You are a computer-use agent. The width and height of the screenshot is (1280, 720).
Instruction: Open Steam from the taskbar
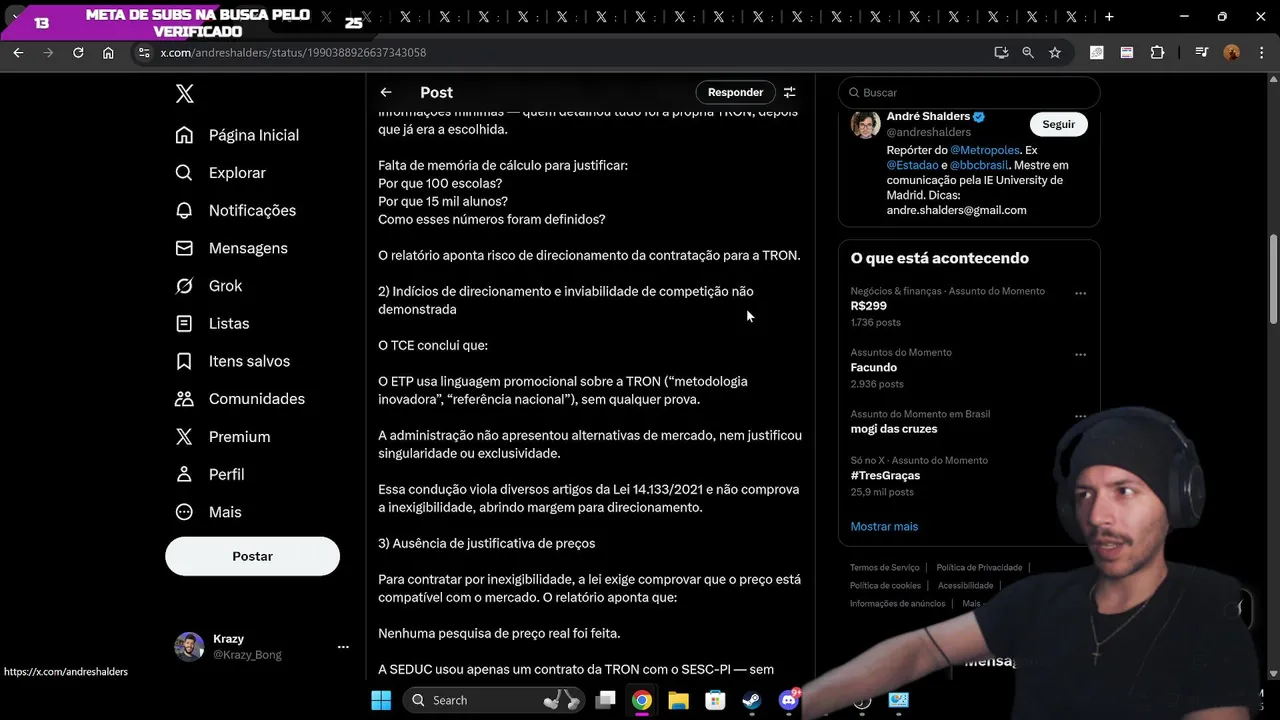(751, 700)
